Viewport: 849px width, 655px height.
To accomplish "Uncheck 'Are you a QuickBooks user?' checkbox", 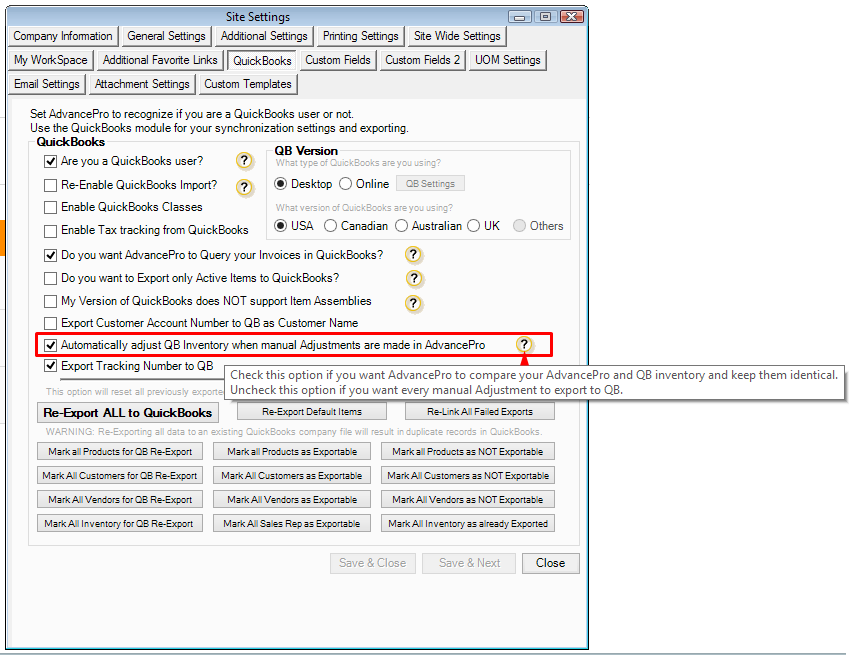I will [x=51, y=161].
